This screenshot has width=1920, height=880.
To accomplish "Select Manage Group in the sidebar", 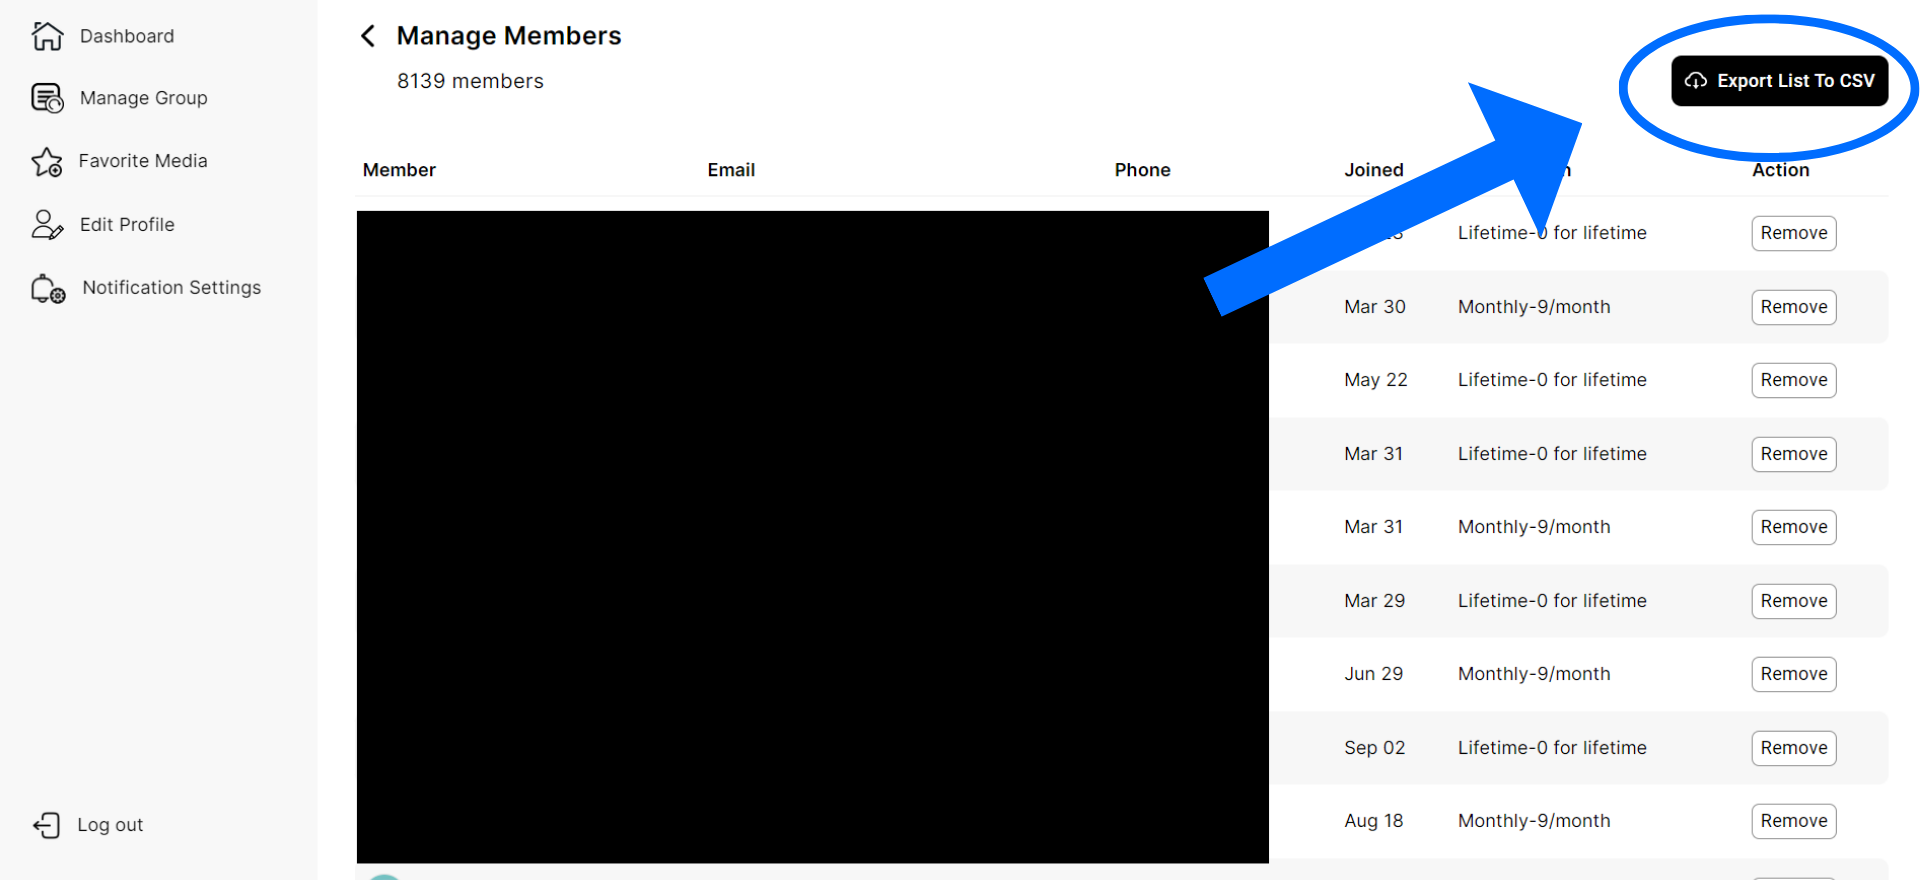I will tap(143, 98).
